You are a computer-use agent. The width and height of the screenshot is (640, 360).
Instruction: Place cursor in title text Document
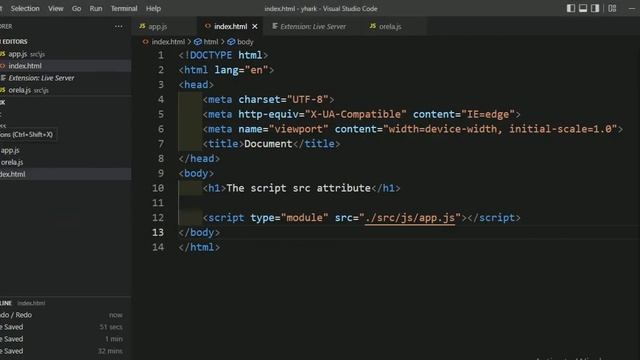tap(268, 144)
